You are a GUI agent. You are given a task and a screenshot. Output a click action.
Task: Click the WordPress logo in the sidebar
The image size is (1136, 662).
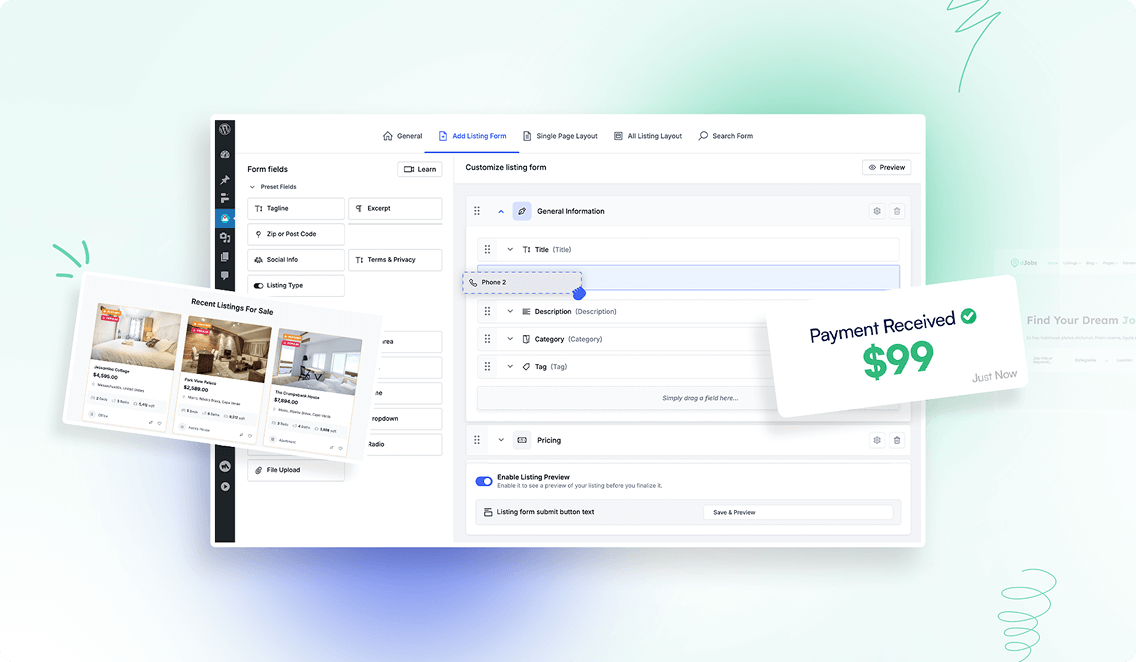225,129
